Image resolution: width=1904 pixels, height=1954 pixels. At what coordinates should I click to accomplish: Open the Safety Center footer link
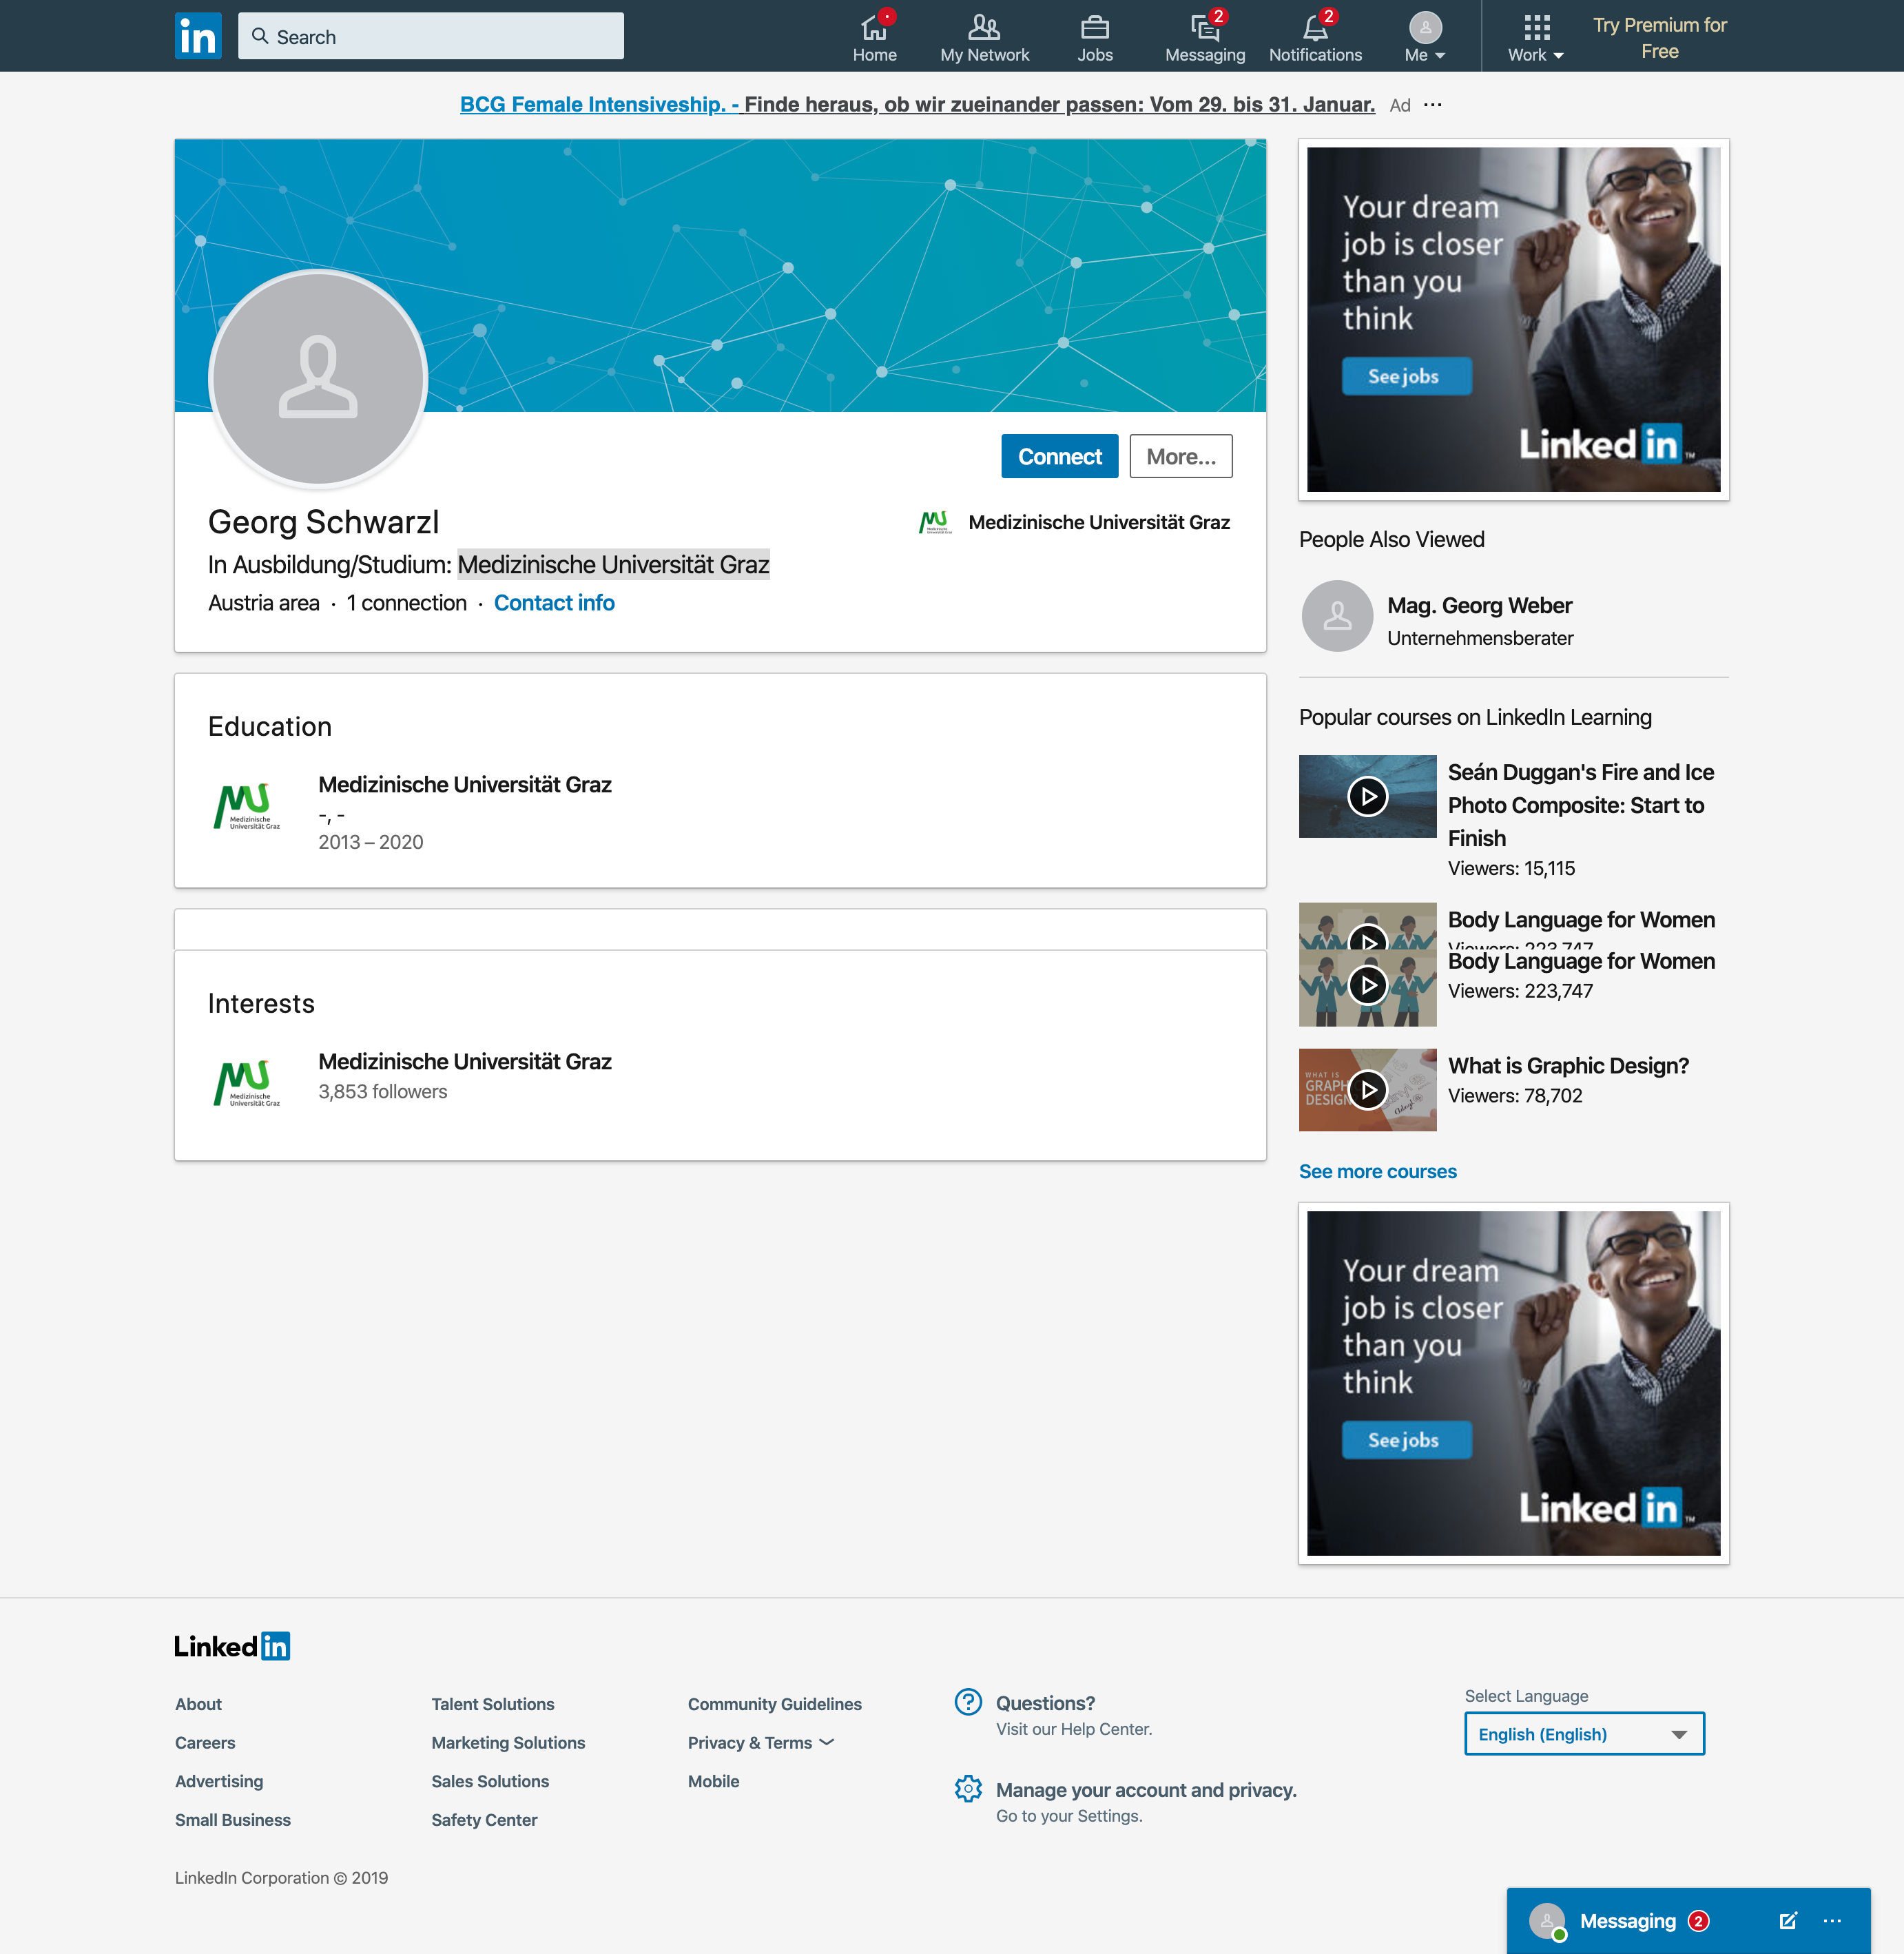click(x=484, y=1820)
